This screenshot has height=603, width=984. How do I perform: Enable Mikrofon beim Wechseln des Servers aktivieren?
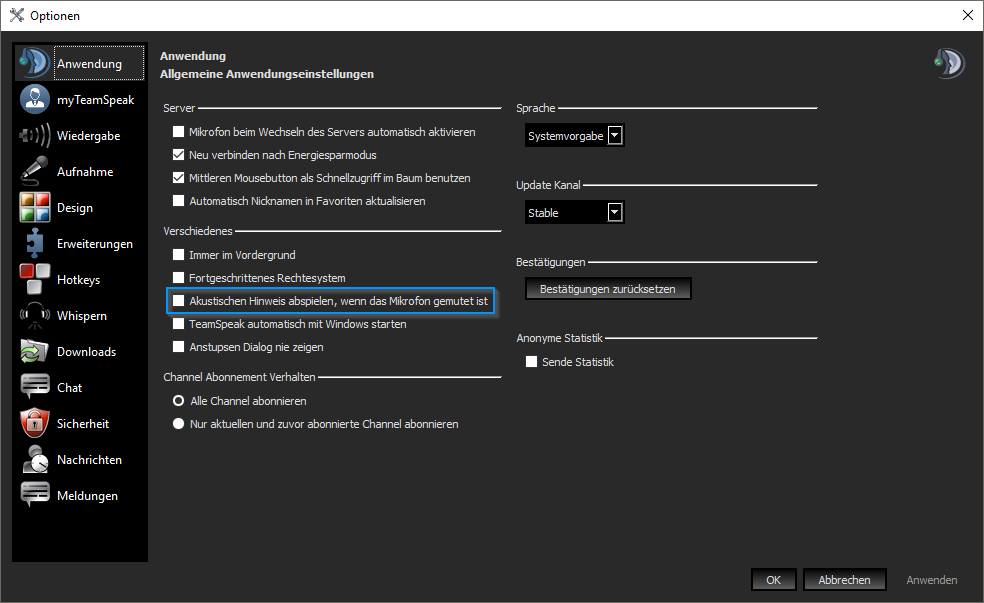pos(179,132)
